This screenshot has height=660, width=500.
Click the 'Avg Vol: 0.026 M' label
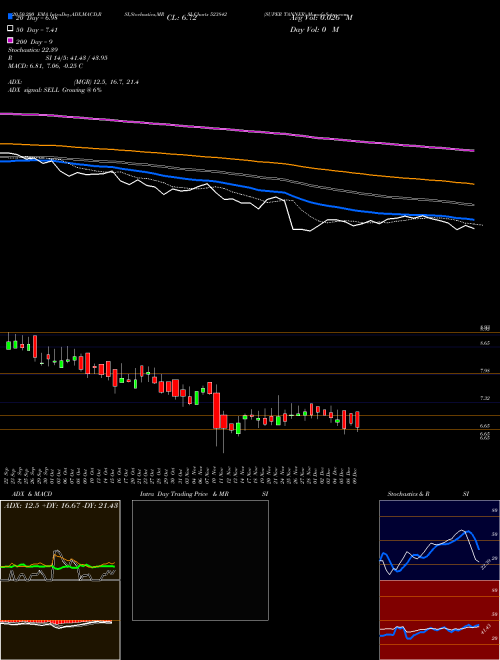click(321, 18)
